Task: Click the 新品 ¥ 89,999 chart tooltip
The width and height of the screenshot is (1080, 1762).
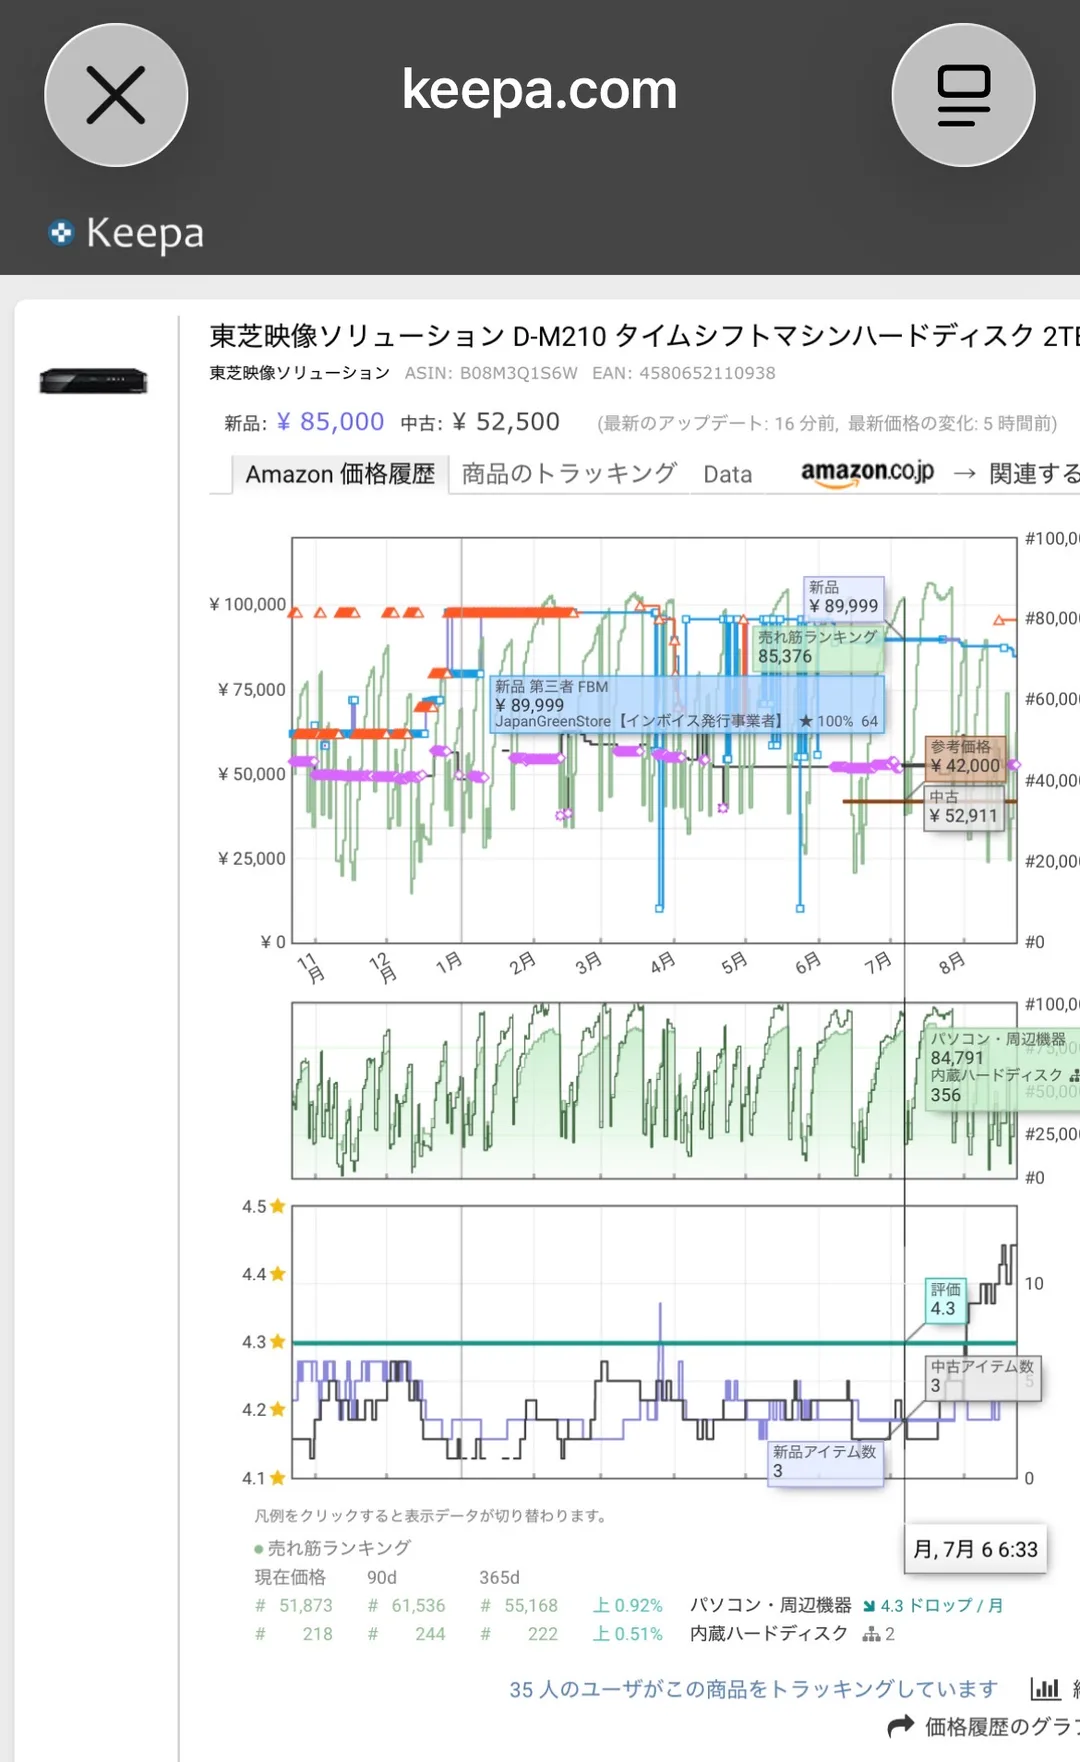Action: pyautogui.click(x=844, y=597)
